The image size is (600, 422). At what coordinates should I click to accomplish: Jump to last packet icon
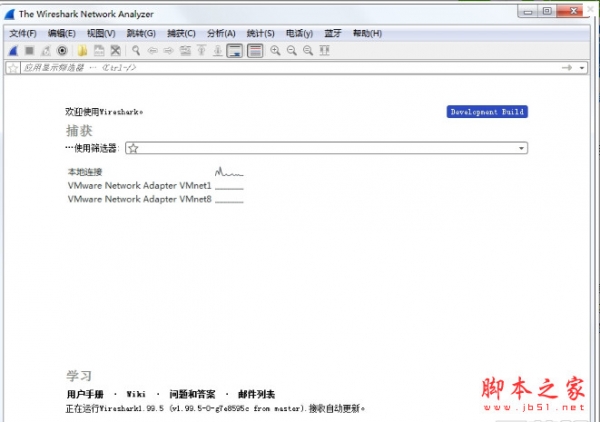click(x=218, y=51)
